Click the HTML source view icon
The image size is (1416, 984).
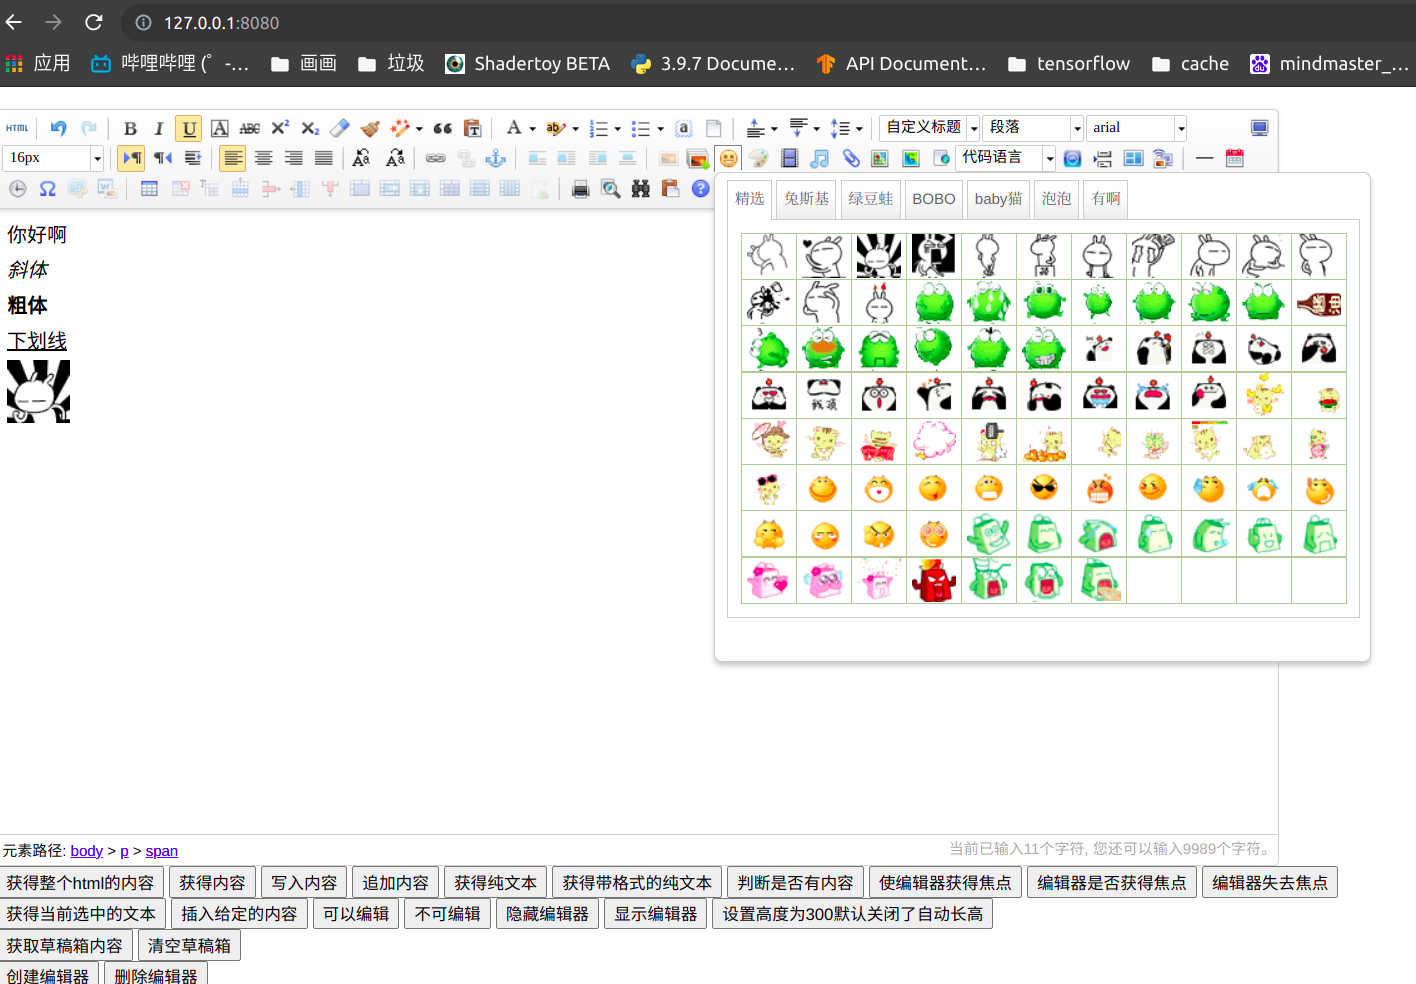[x=17, y=128]
